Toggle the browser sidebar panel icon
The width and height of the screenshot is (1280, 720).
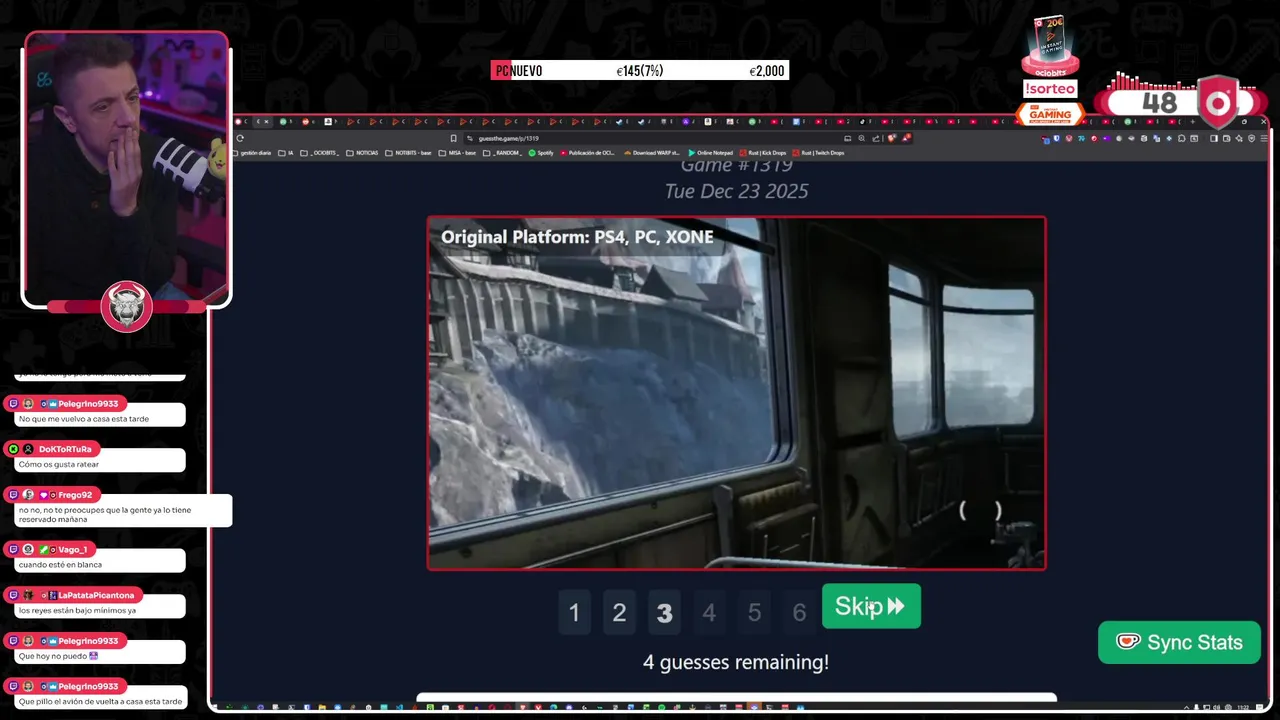coord(1214,138)
